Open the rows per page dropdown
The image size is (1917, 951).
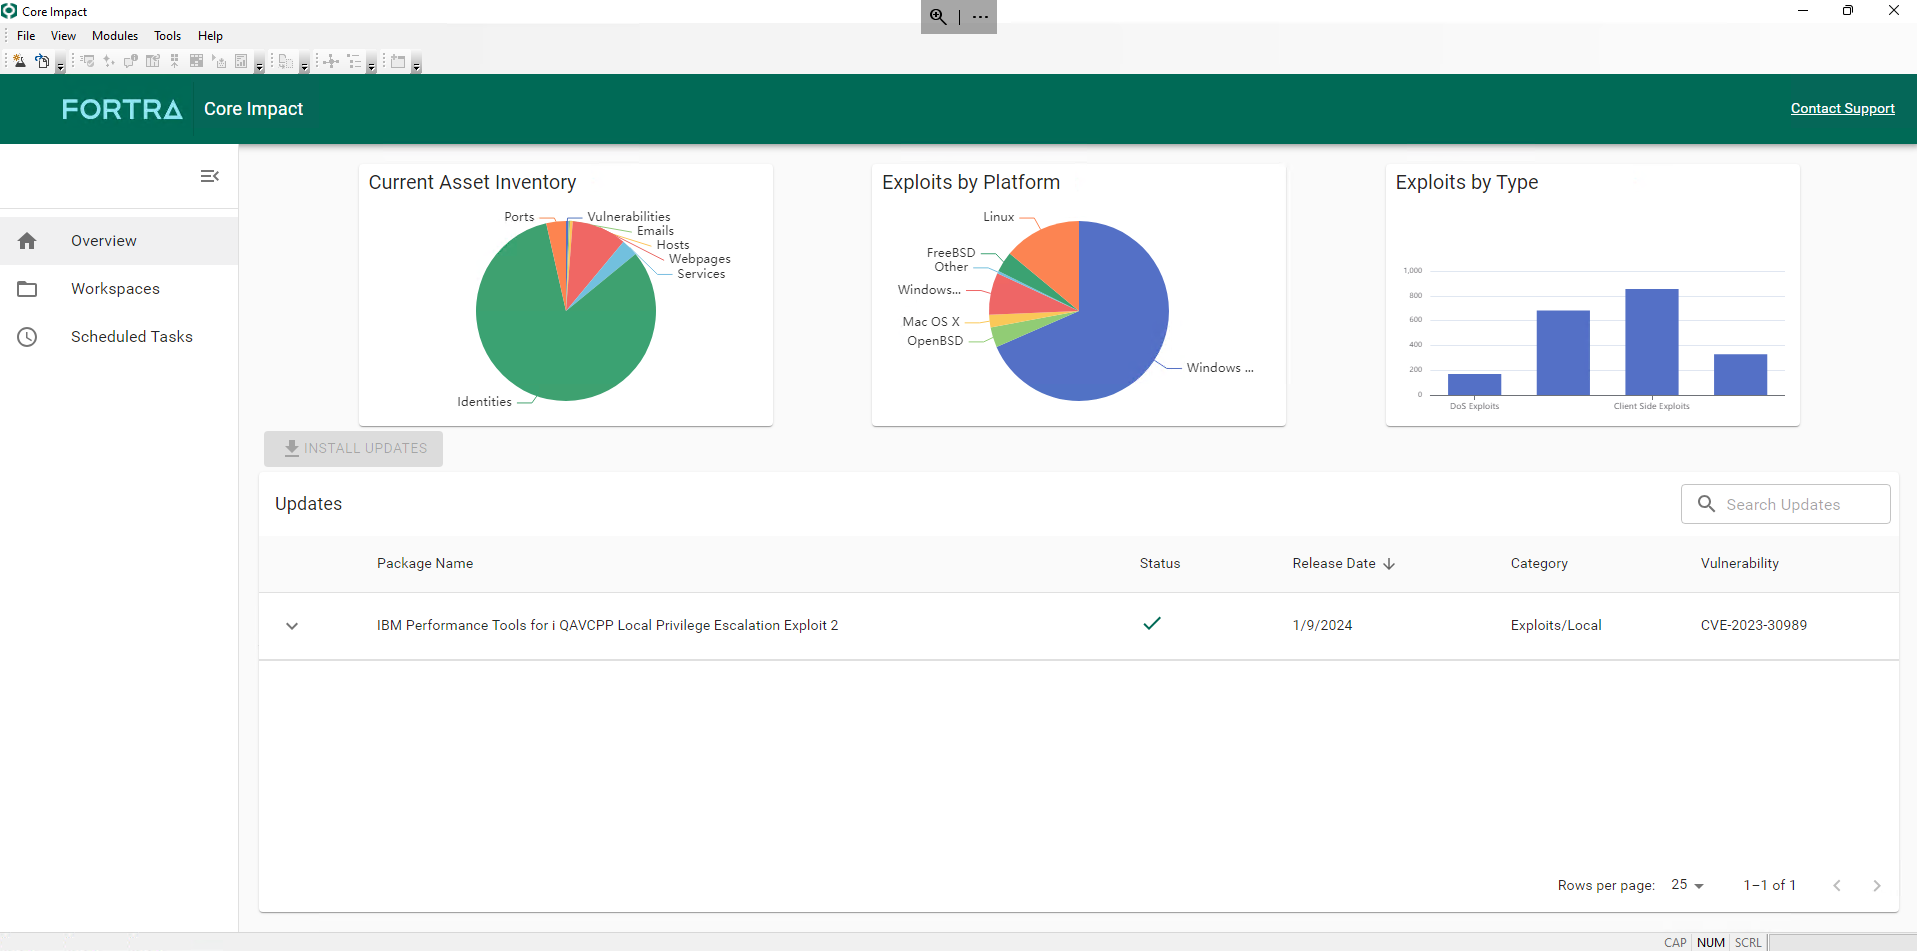click(x=1688, y=885)
